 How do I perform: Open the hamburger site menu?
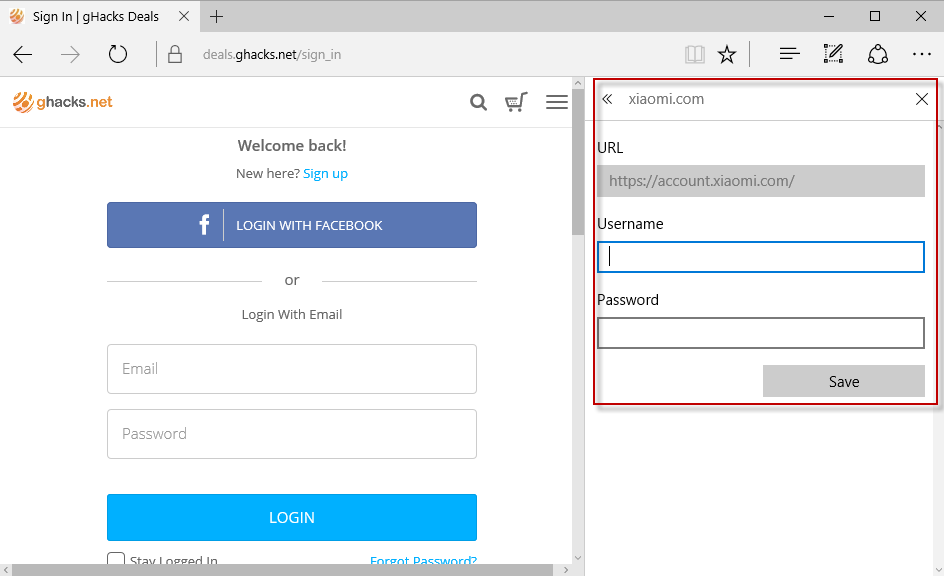[x=557, y=102]
